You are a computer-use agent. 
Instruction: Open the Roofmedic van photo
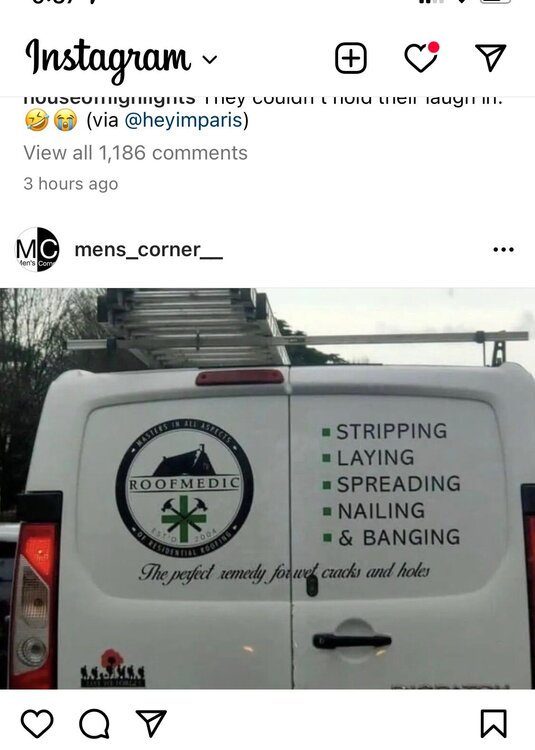pyautogui.click(x=267, y=488)
